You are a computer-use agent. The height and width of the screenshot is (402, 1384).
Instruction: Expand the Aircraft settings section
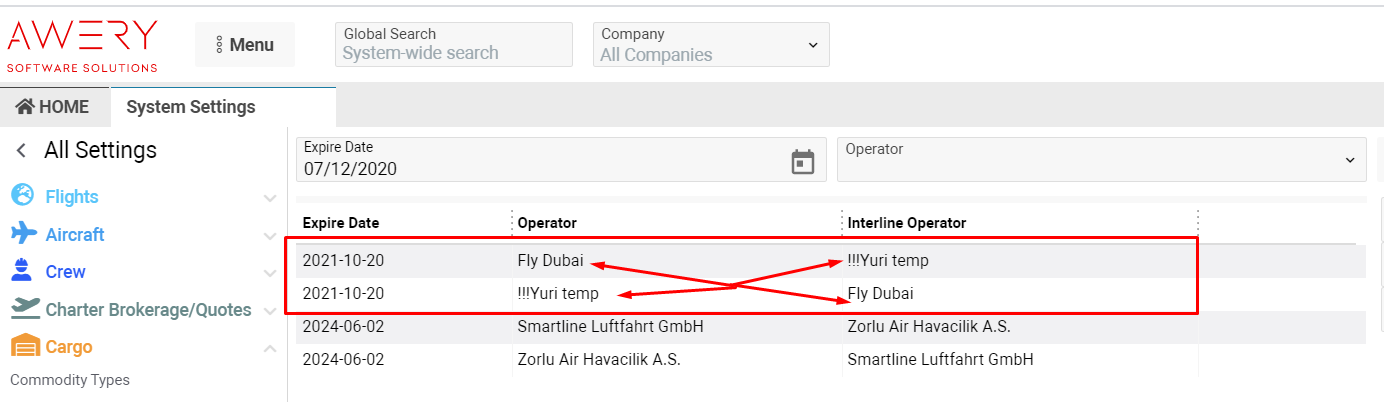(x=269, y=236)
